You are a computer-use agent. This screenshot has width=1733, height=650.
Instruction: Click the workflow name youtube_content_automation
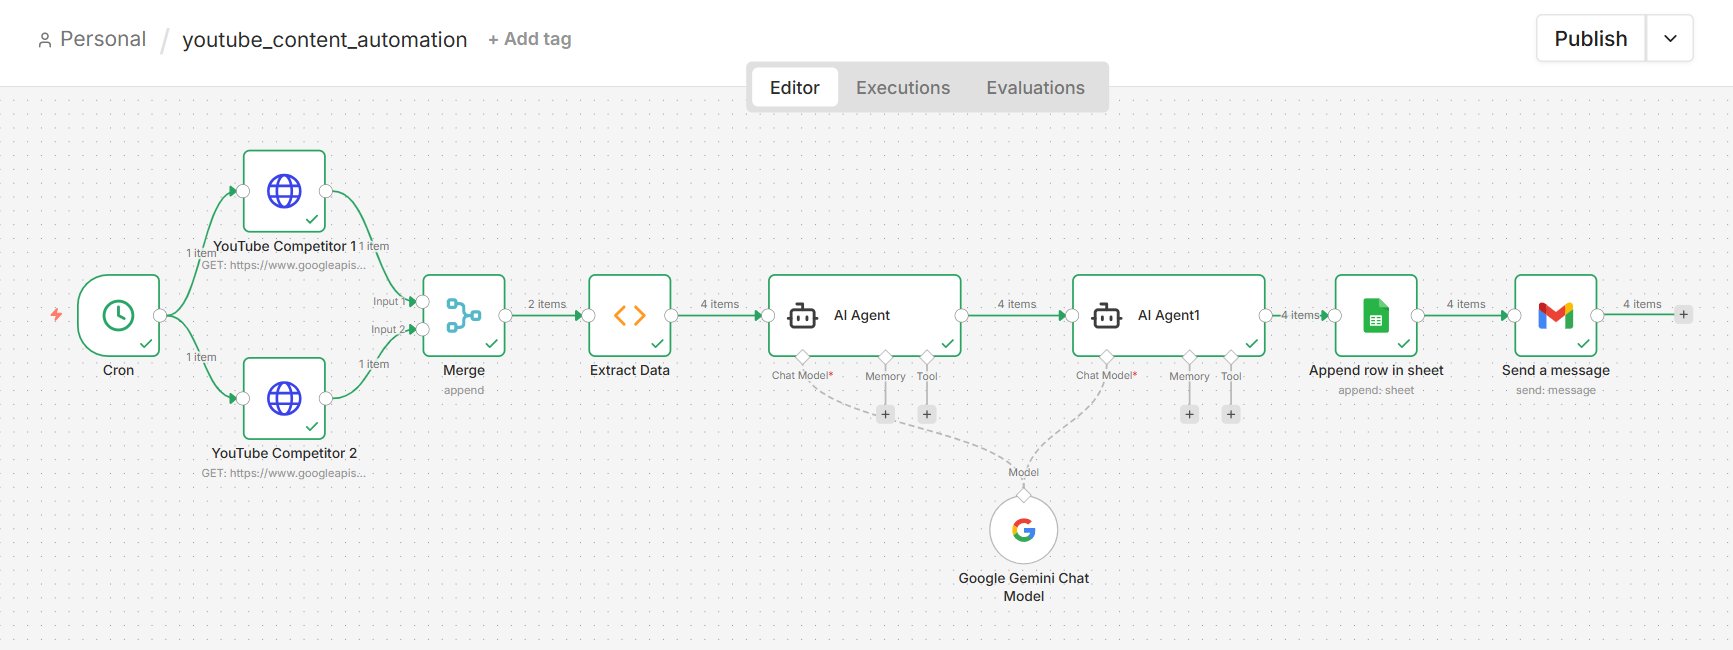pos(325,40)
